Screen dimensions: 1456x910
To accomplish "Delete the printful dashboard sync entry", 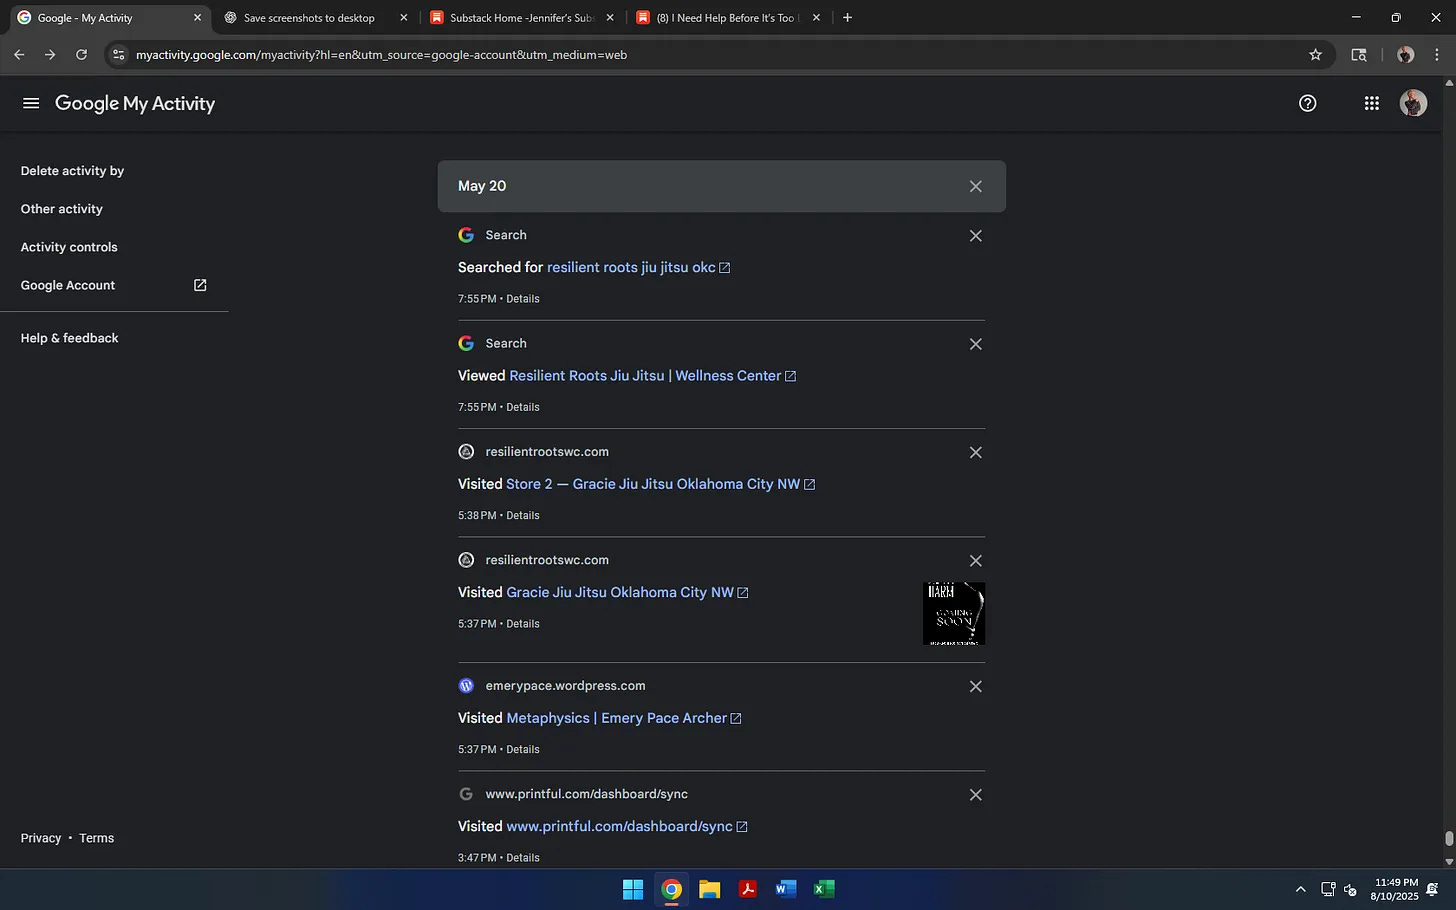I will 976,795.
